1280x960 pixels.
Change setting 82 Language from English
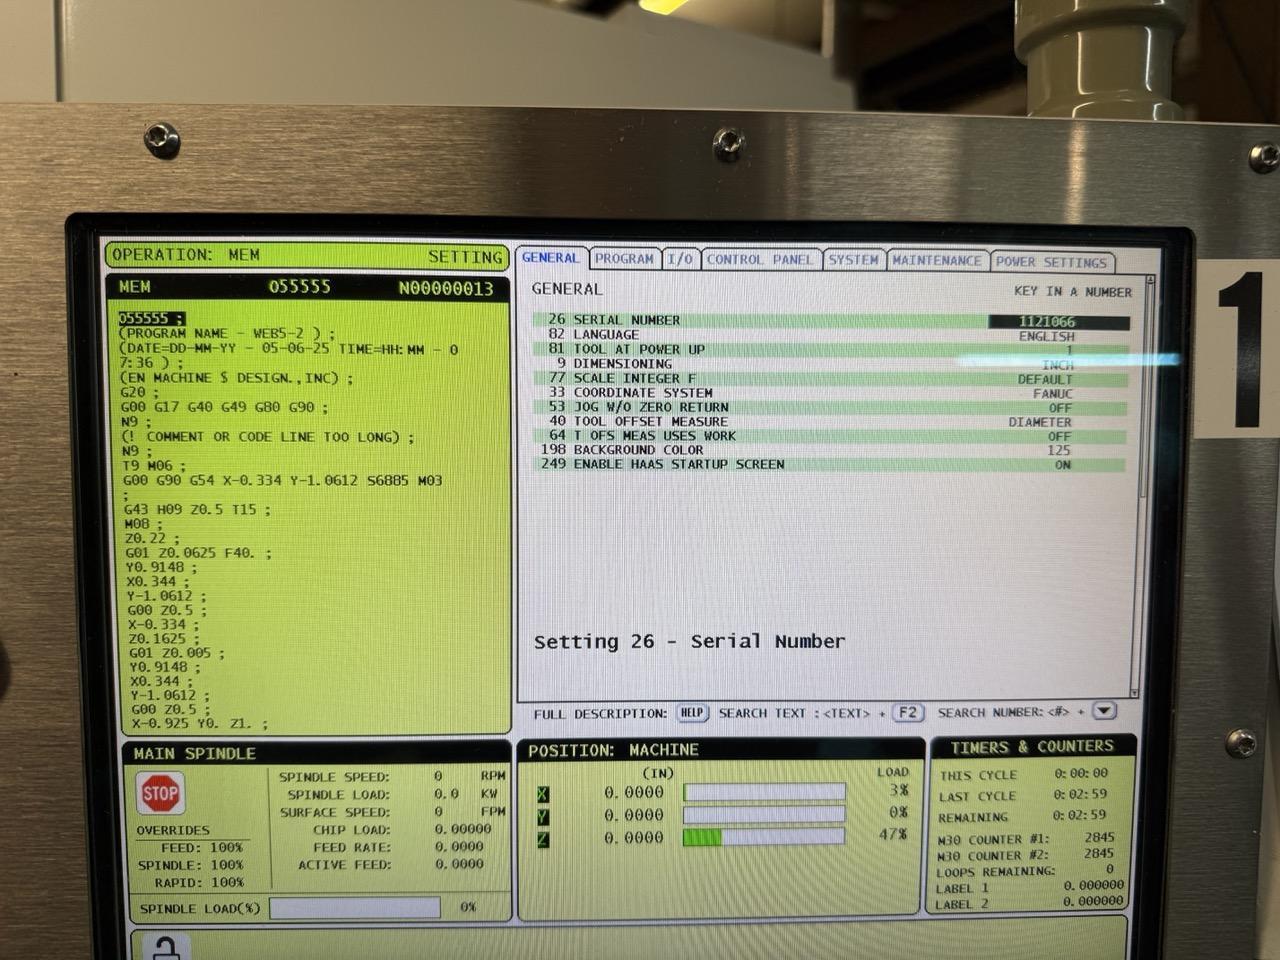pos(1046,337)
